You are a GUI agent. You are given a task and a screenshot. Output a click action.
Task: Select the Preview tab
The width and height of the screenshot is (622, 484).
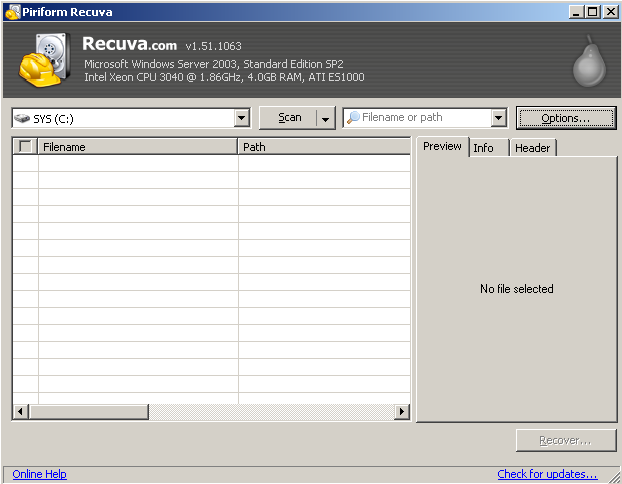coord(442,146)
